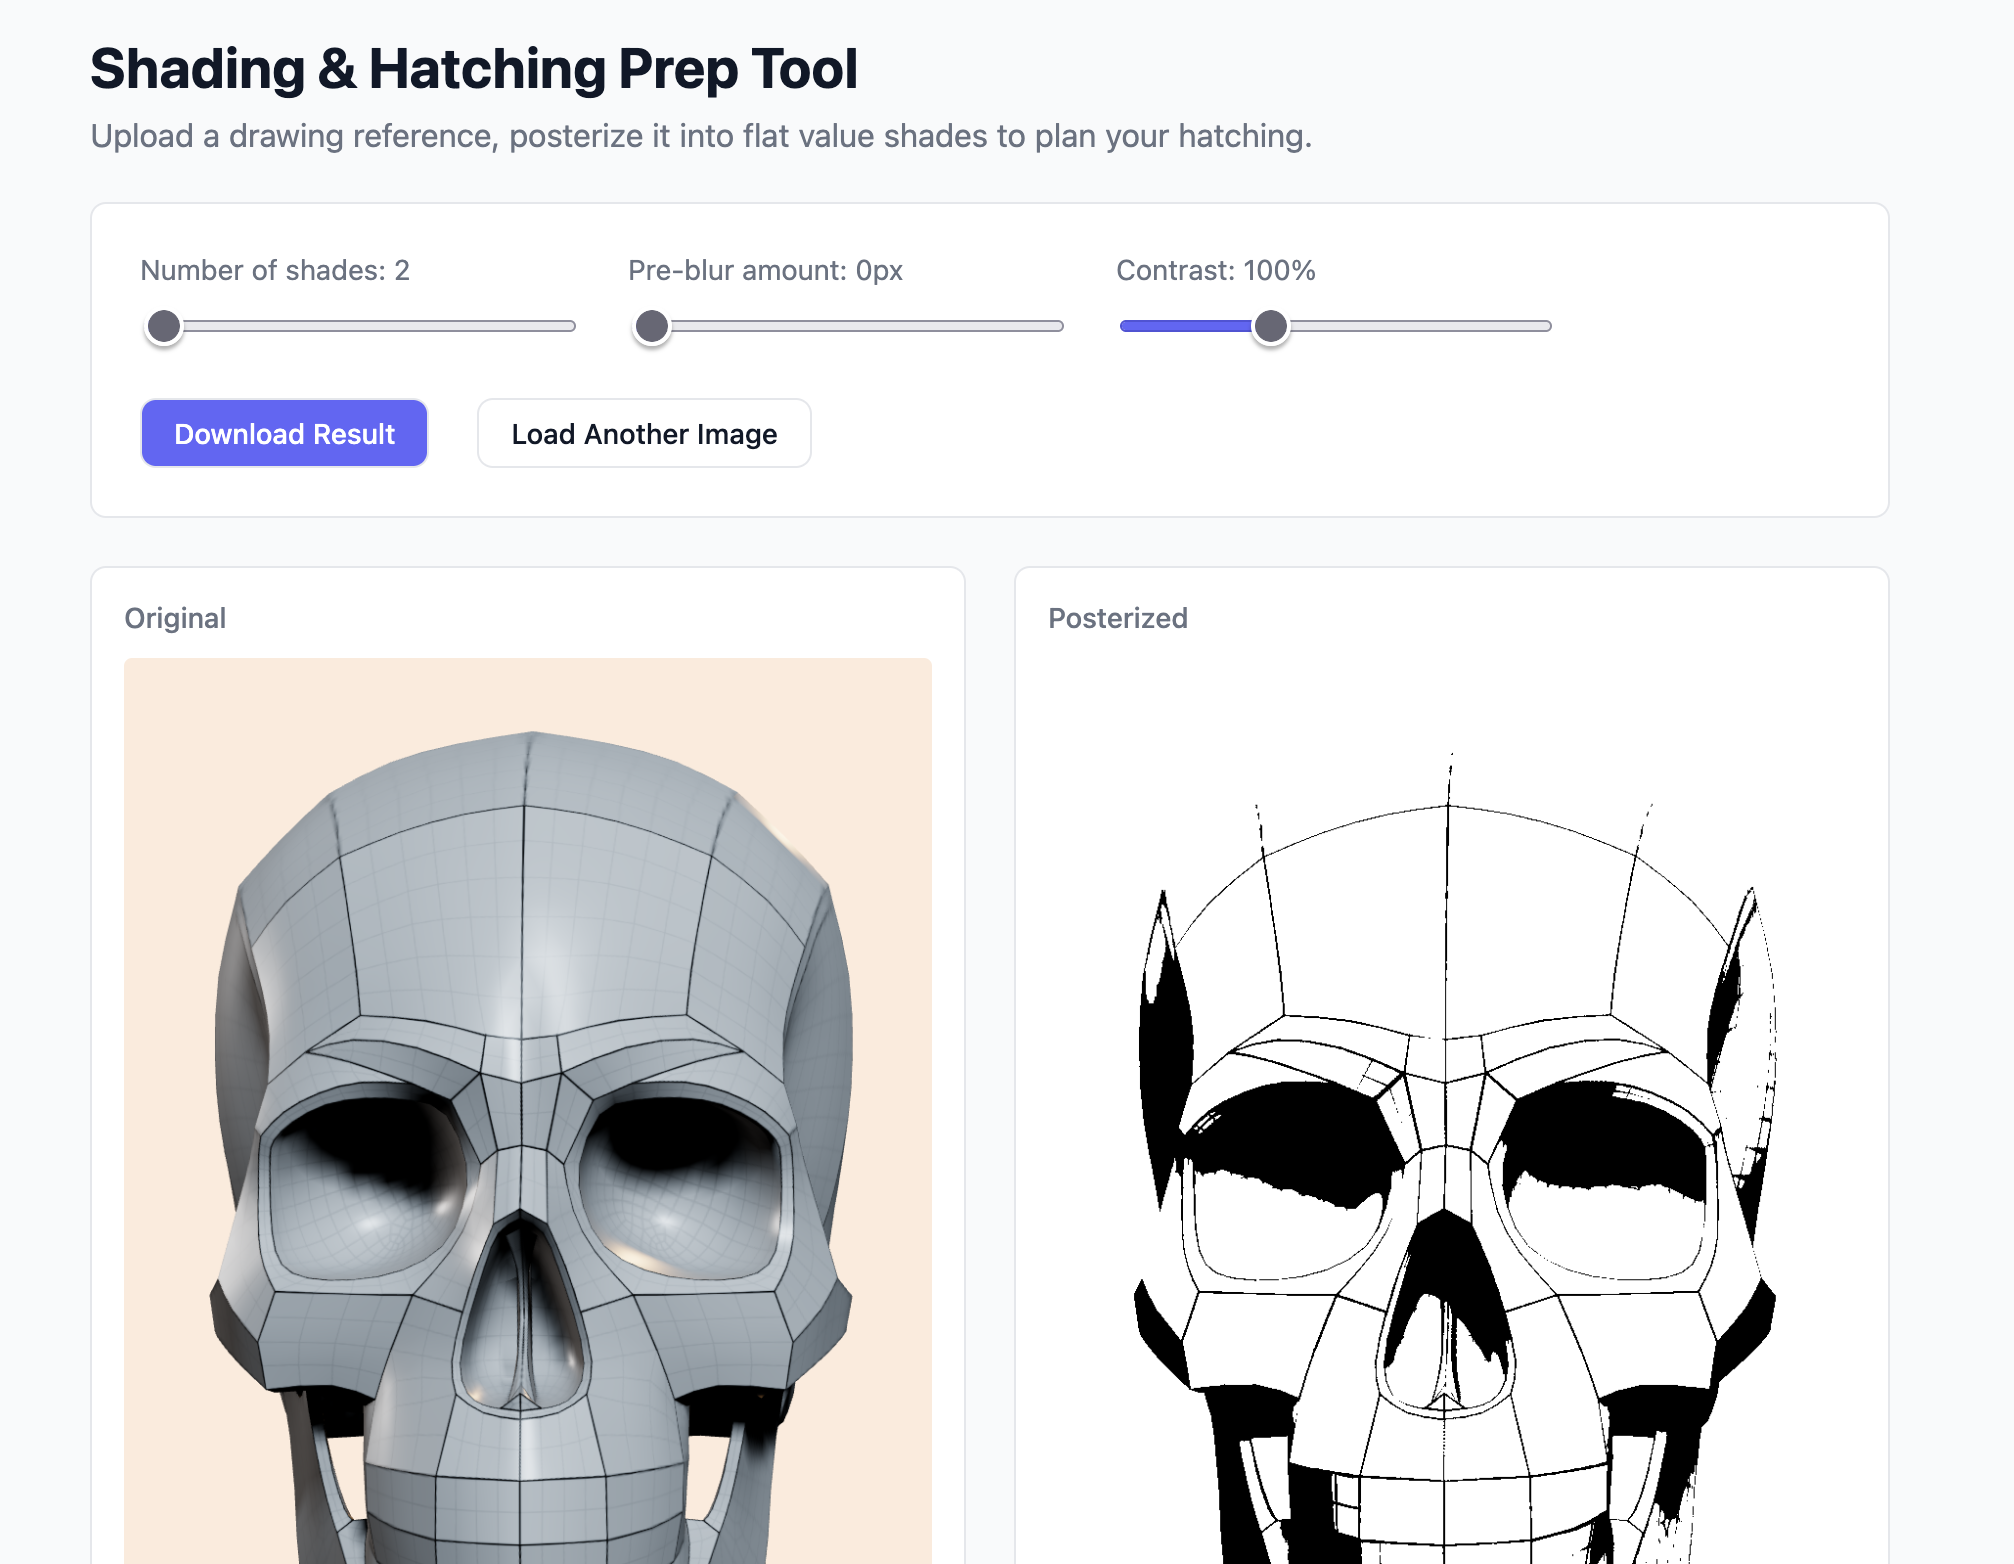Click the 'Upload a drawing reference' subtitle text
This screenshot has width=2014, height=1564.
[701, 136]
